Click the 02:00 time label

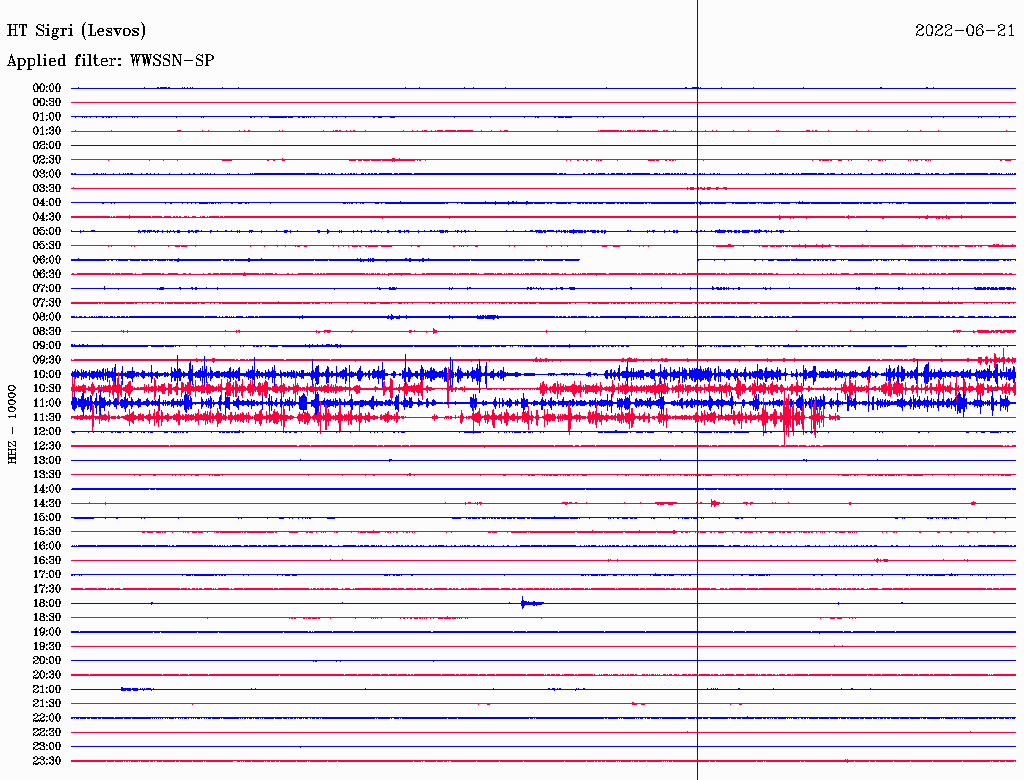47,145
